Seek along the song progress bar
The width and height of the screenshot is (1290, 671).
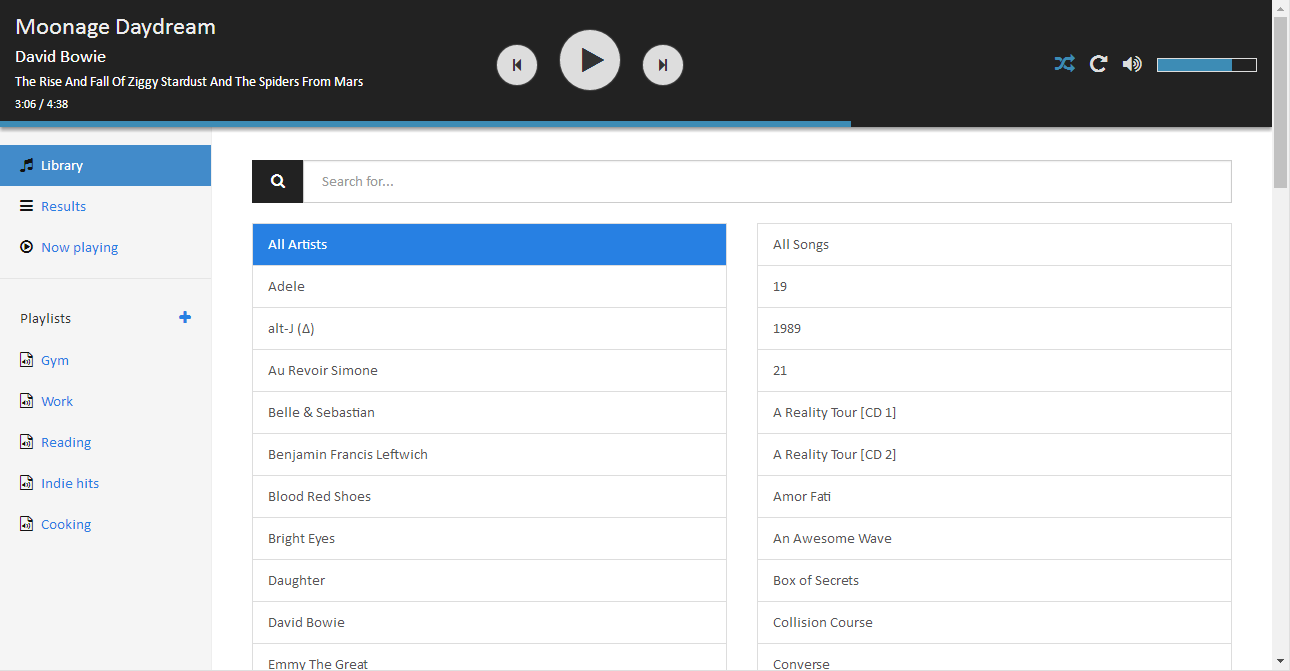(636, 124)
